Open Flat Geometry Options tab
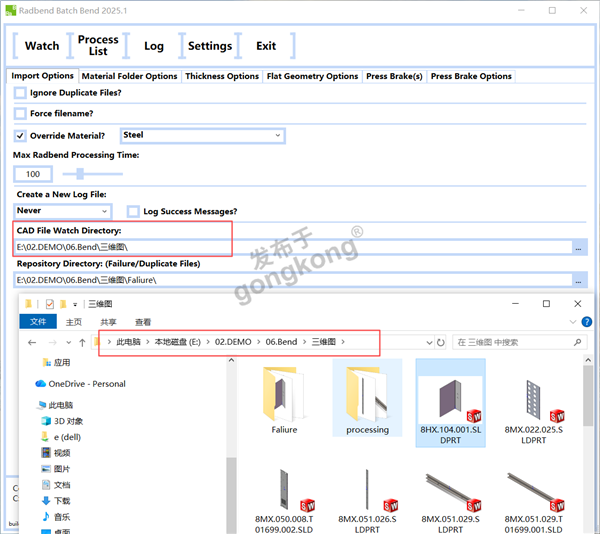 (312, 76)
